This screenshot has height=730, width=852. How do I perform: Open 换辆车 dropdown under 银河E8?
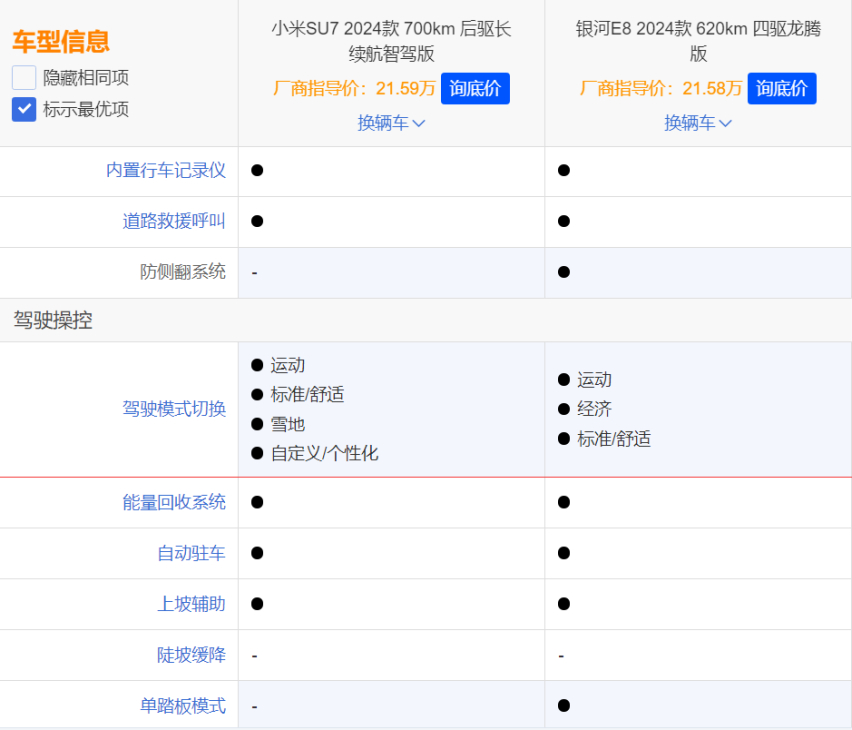pyautogui.click(x=698, y=123)
